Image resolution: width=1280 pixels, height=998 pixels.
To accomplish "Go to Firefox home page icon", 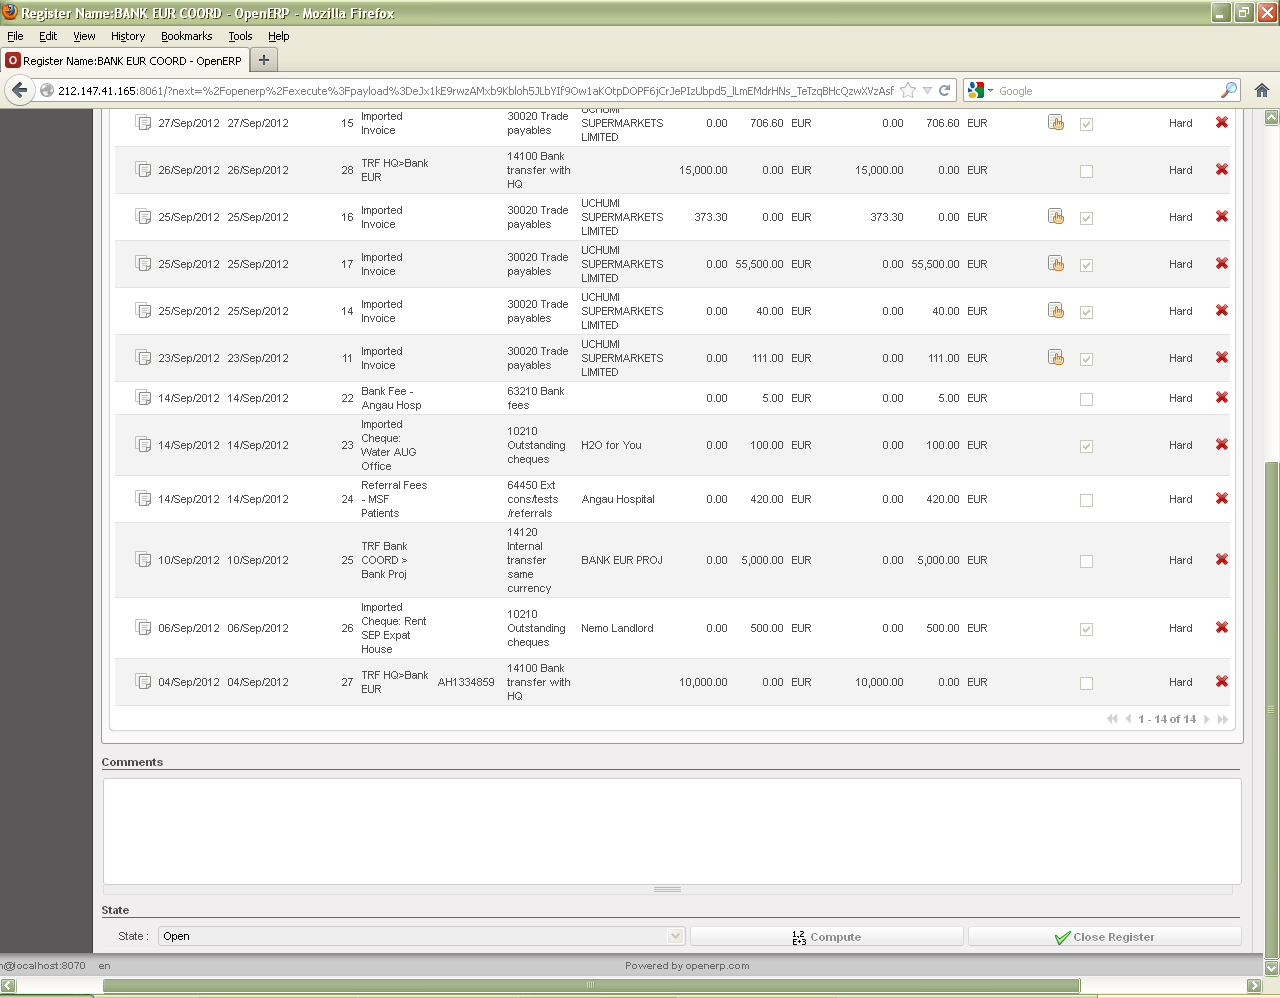I will (x=1262, y=90).
